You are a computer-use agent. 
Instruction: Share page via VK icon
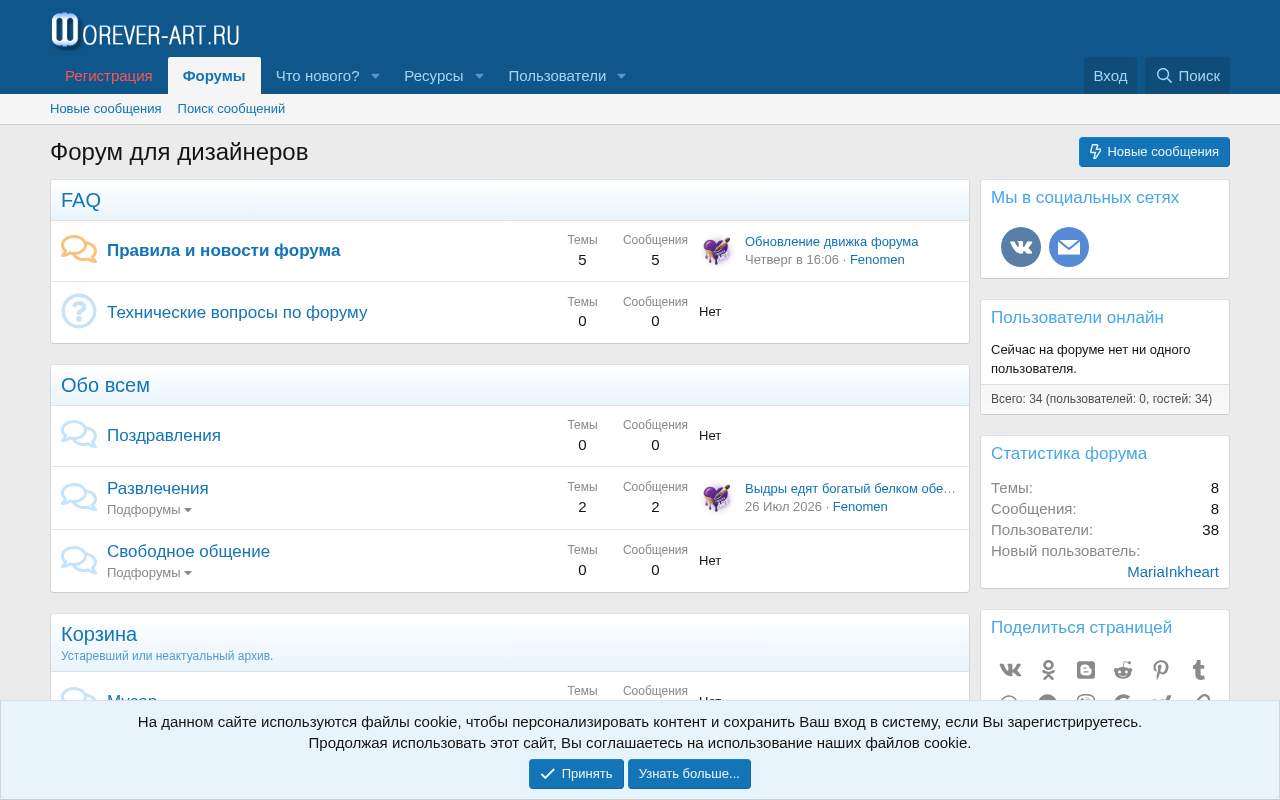[1010, 670]
